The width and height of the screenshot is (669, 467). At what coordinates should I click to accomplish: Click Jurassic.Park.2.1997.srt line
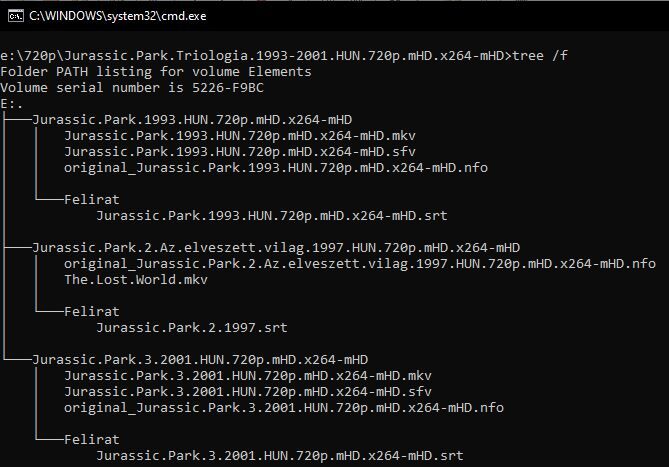point(192,328)
